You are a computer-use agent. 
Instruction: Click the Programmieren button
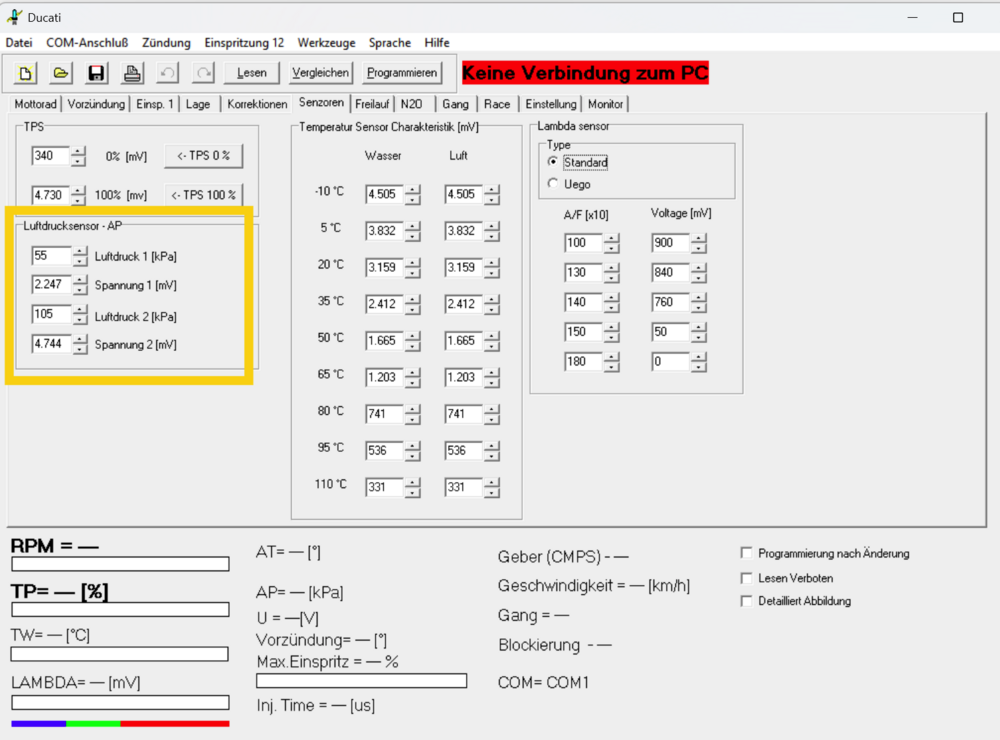tap(402, 73)
